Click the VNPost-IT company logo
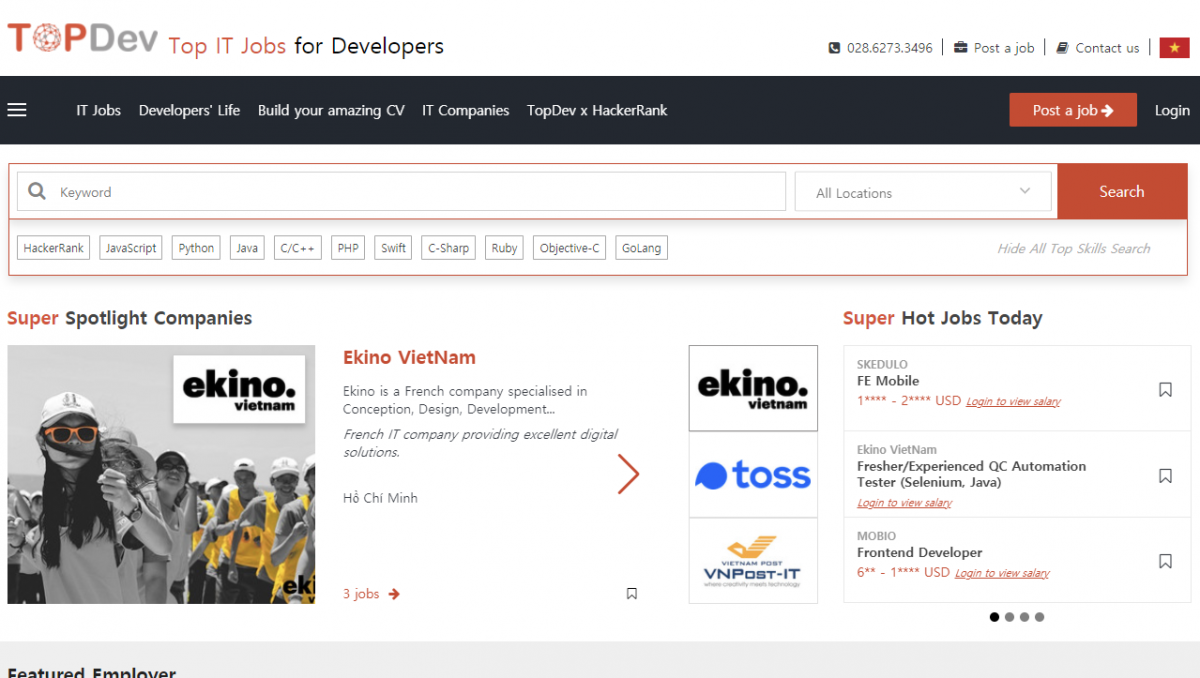This screenshot has height=678, width=1200. tap(753, 561)
